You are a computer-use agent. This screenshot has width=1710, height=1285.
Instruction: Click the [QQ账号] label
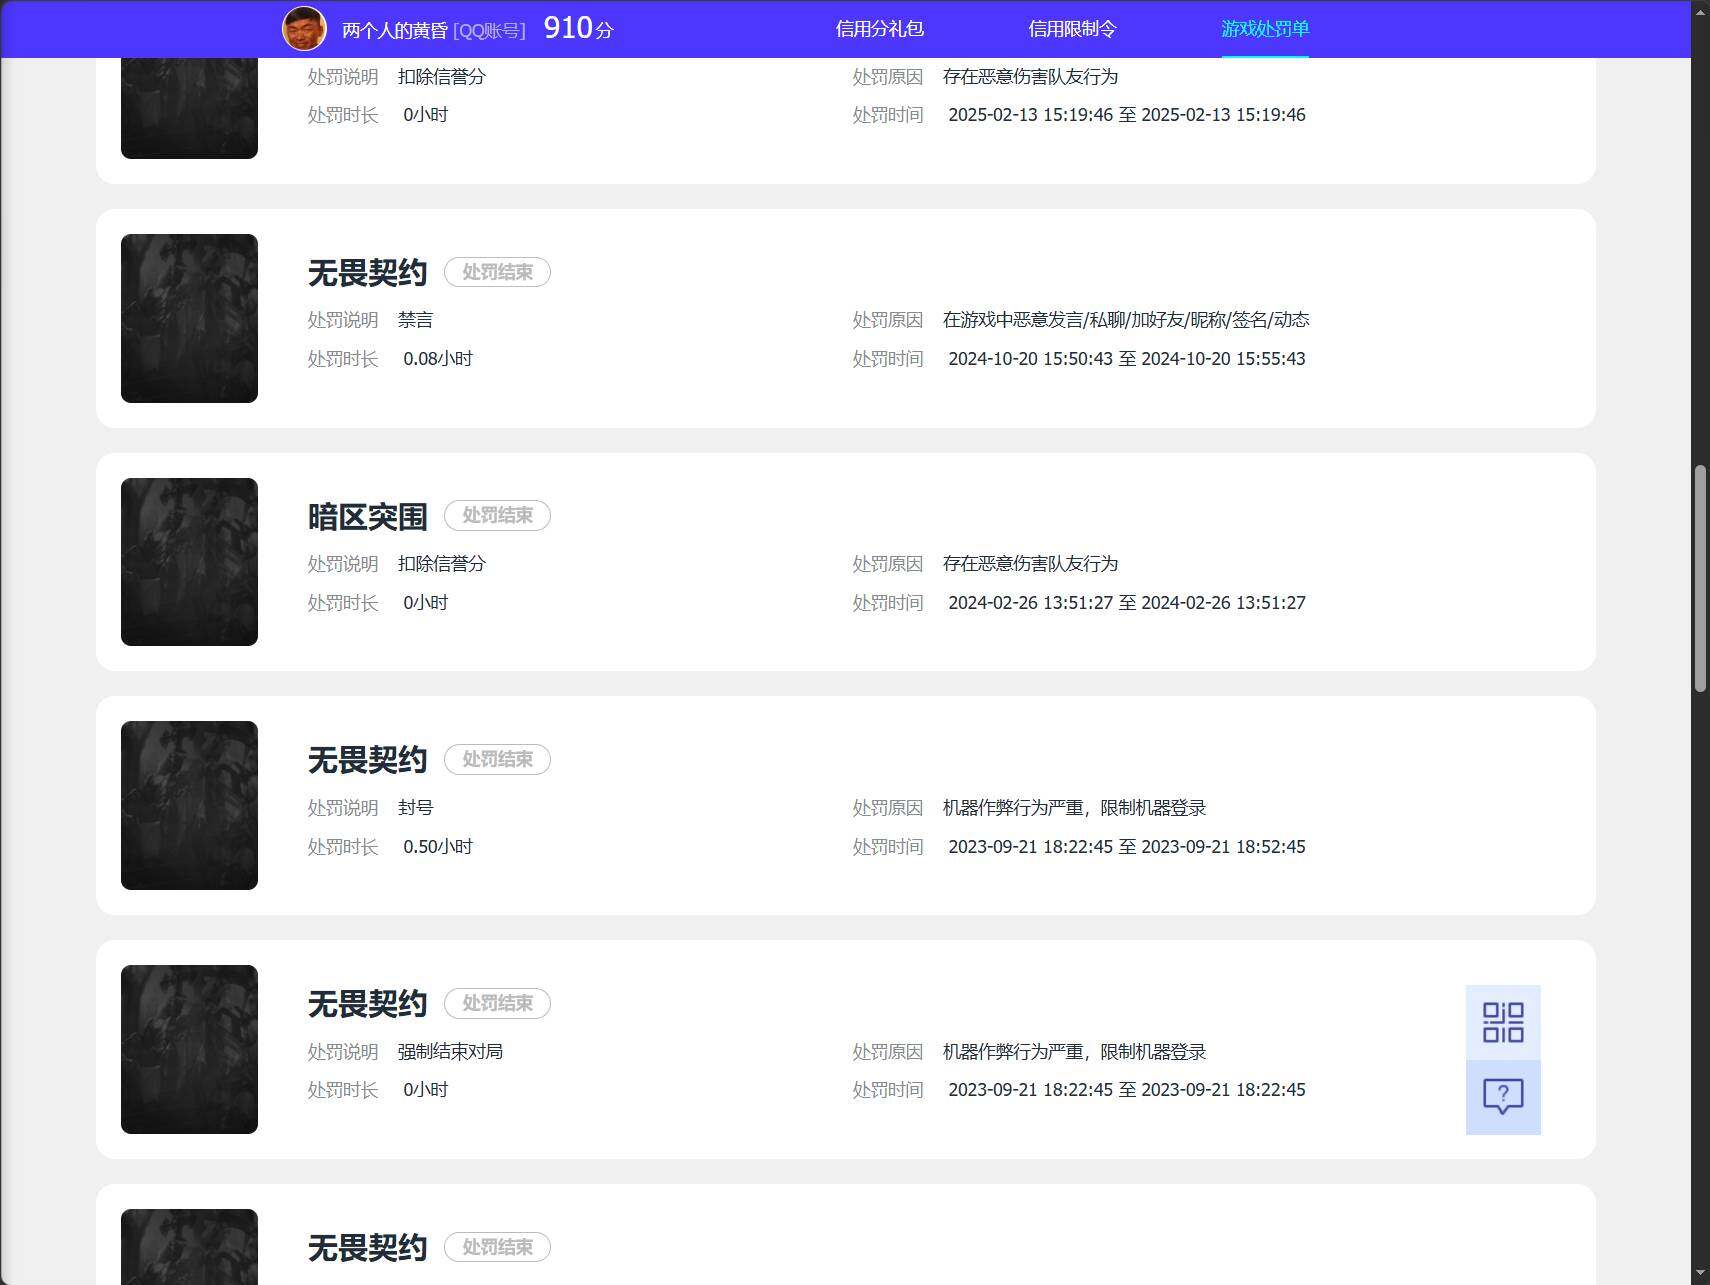coord(489,31)
